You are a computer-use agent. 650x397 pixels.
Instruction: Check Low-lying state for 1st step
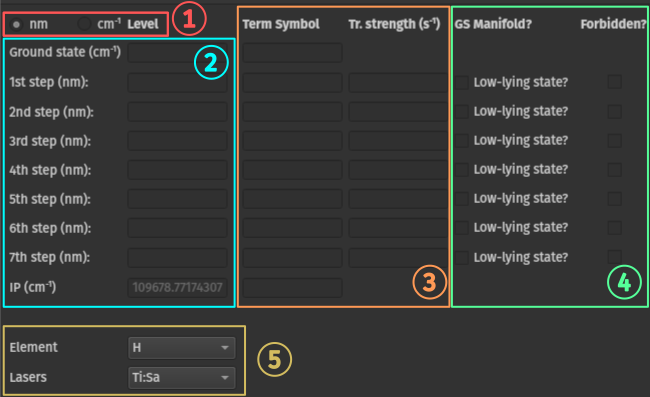(x=461, y=82)
